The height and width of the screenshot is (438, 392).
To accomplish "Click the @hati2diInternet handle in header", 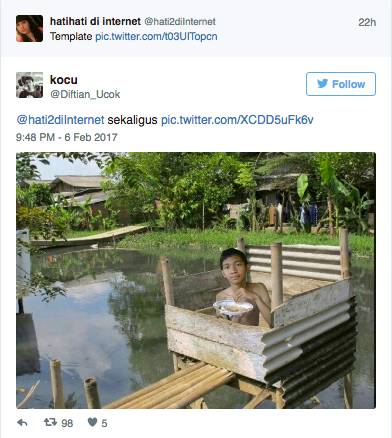I will [180, 22].
